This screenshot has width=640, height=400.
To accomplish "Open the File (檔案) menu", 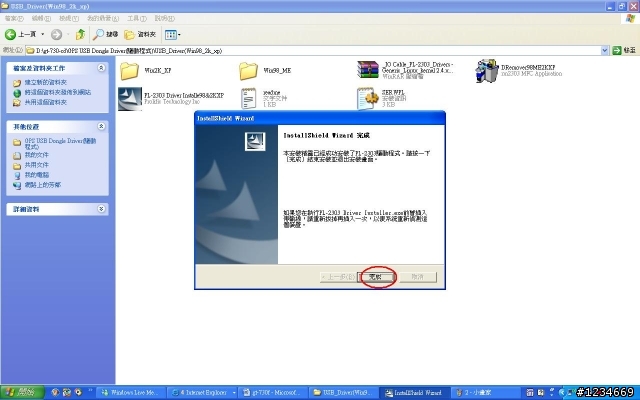I will 14,18.
